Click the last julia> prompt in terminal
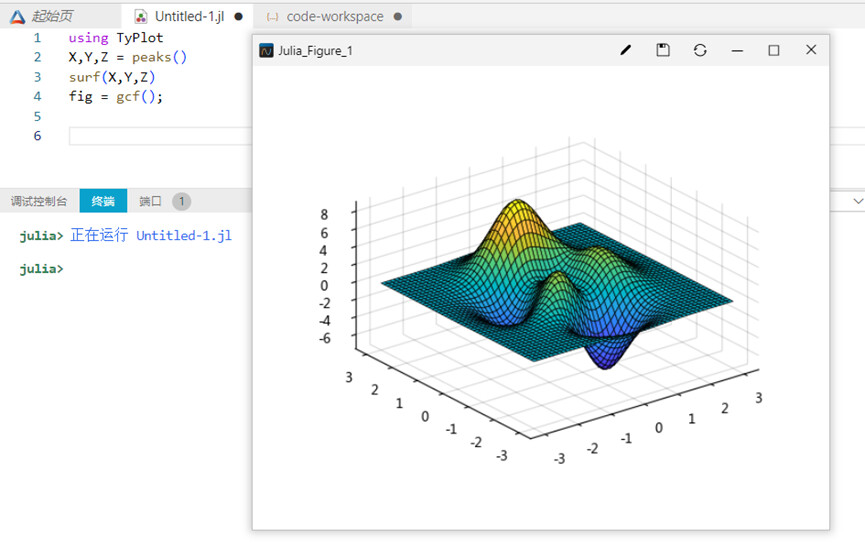Screen dimensions: 865x548 pos(41,269)
